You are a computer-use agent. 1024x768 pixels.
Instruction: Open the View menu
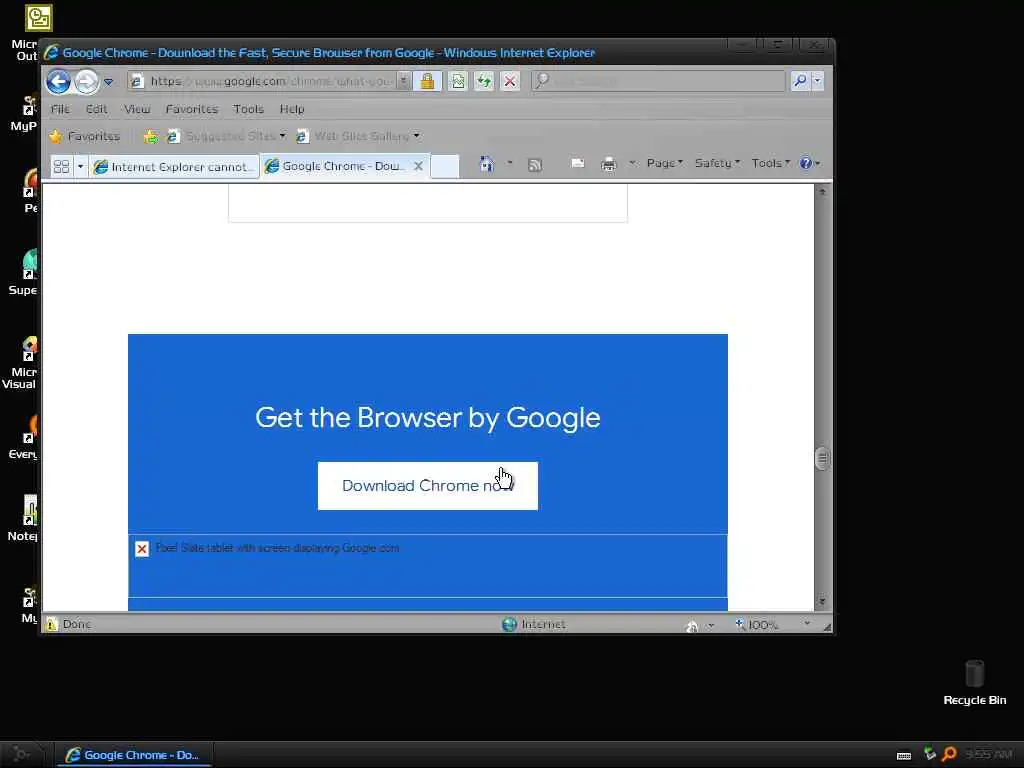click(x=137, y=109)
